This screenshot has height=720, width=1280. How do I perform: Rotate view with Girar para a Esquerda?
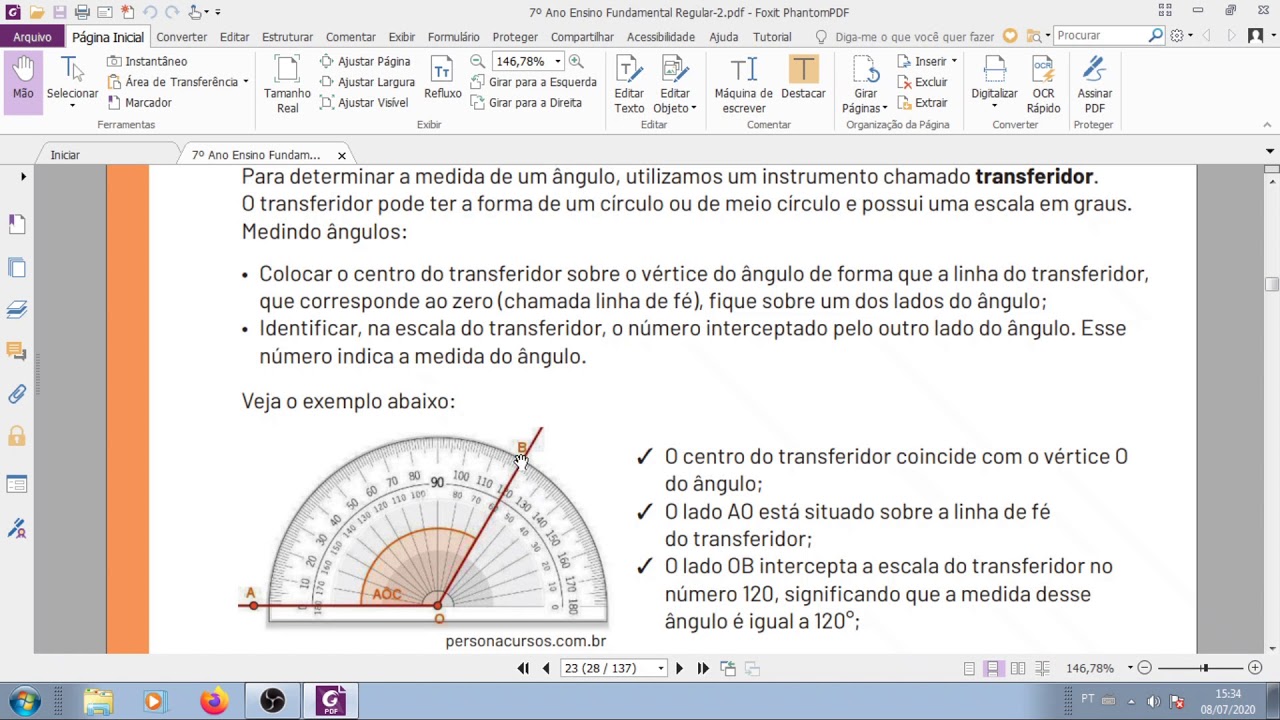(533, 82)
